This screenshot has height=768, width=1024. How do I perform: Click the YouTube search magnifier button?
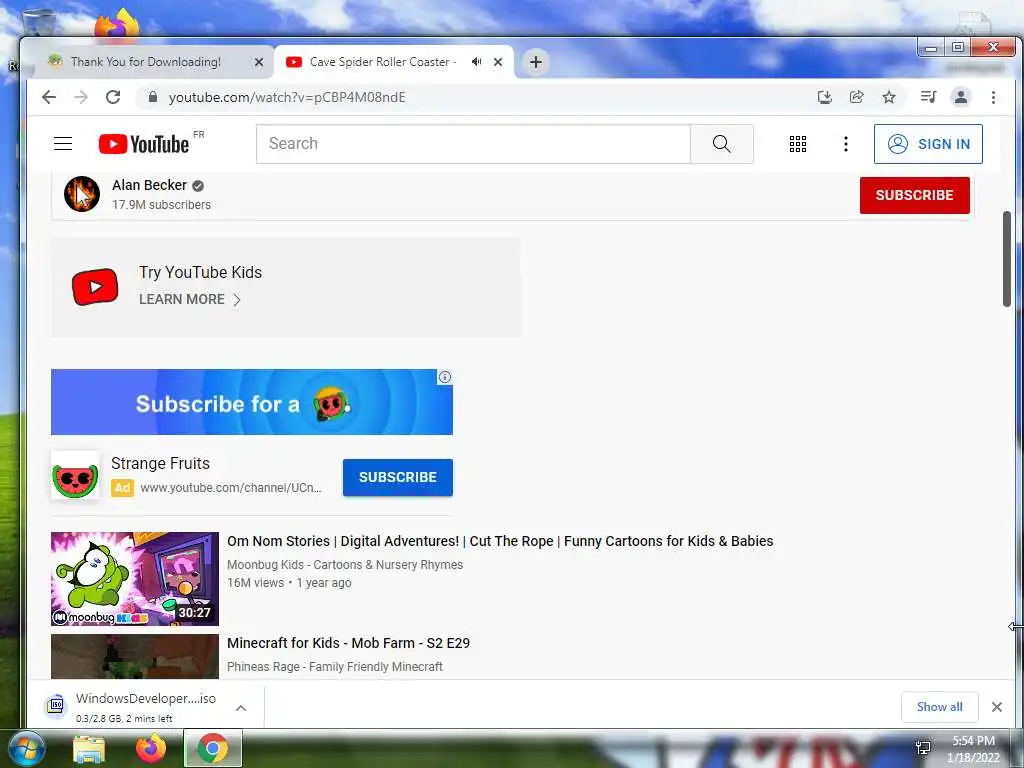[x=722, y=144]
